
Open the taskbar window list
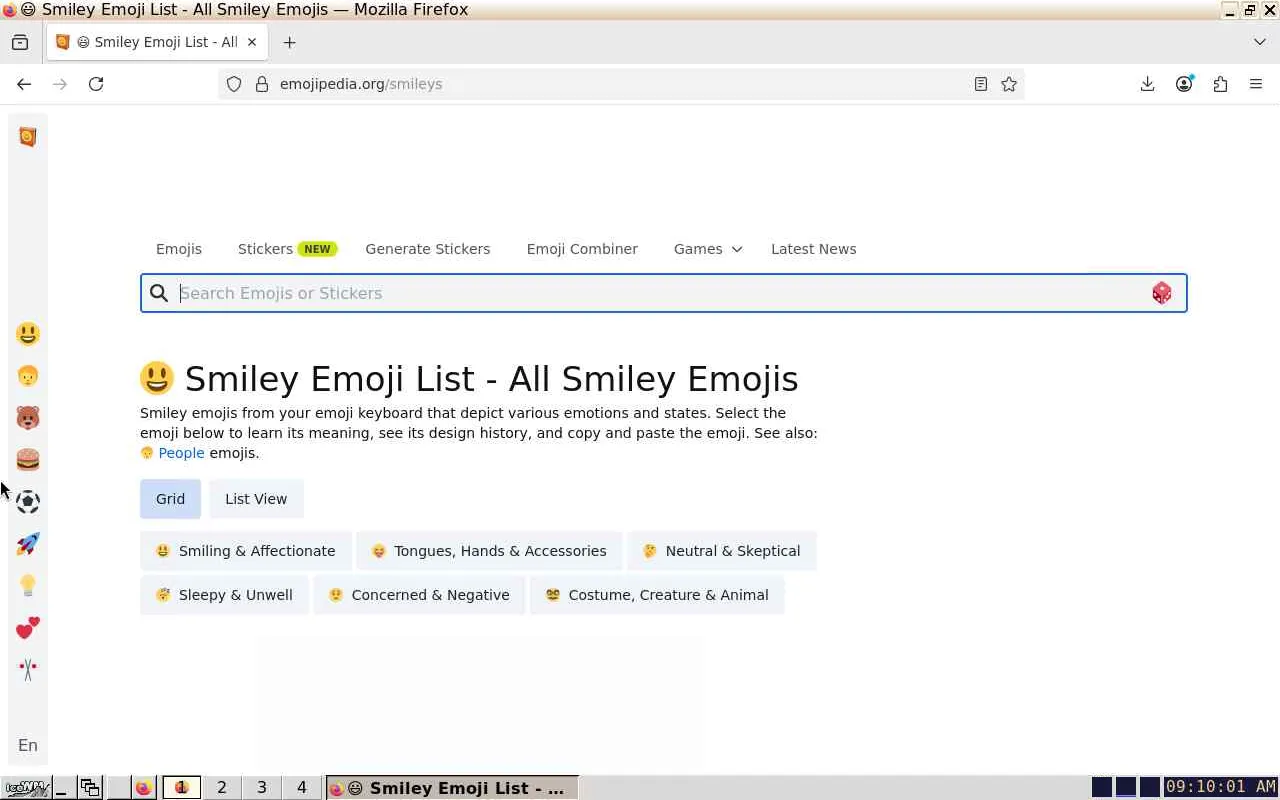point(90,788)
